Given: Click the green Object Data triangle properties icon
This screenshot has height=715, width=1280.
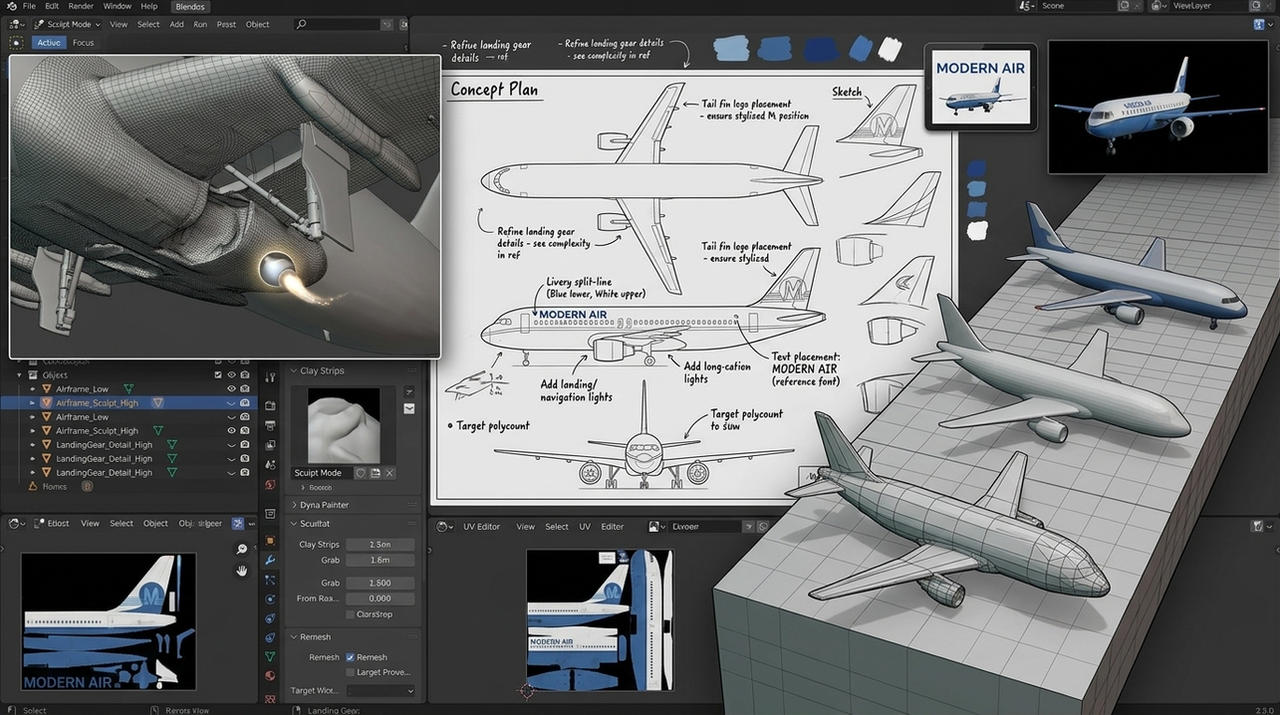Looking at the screenshot, I should coord(270,656).
